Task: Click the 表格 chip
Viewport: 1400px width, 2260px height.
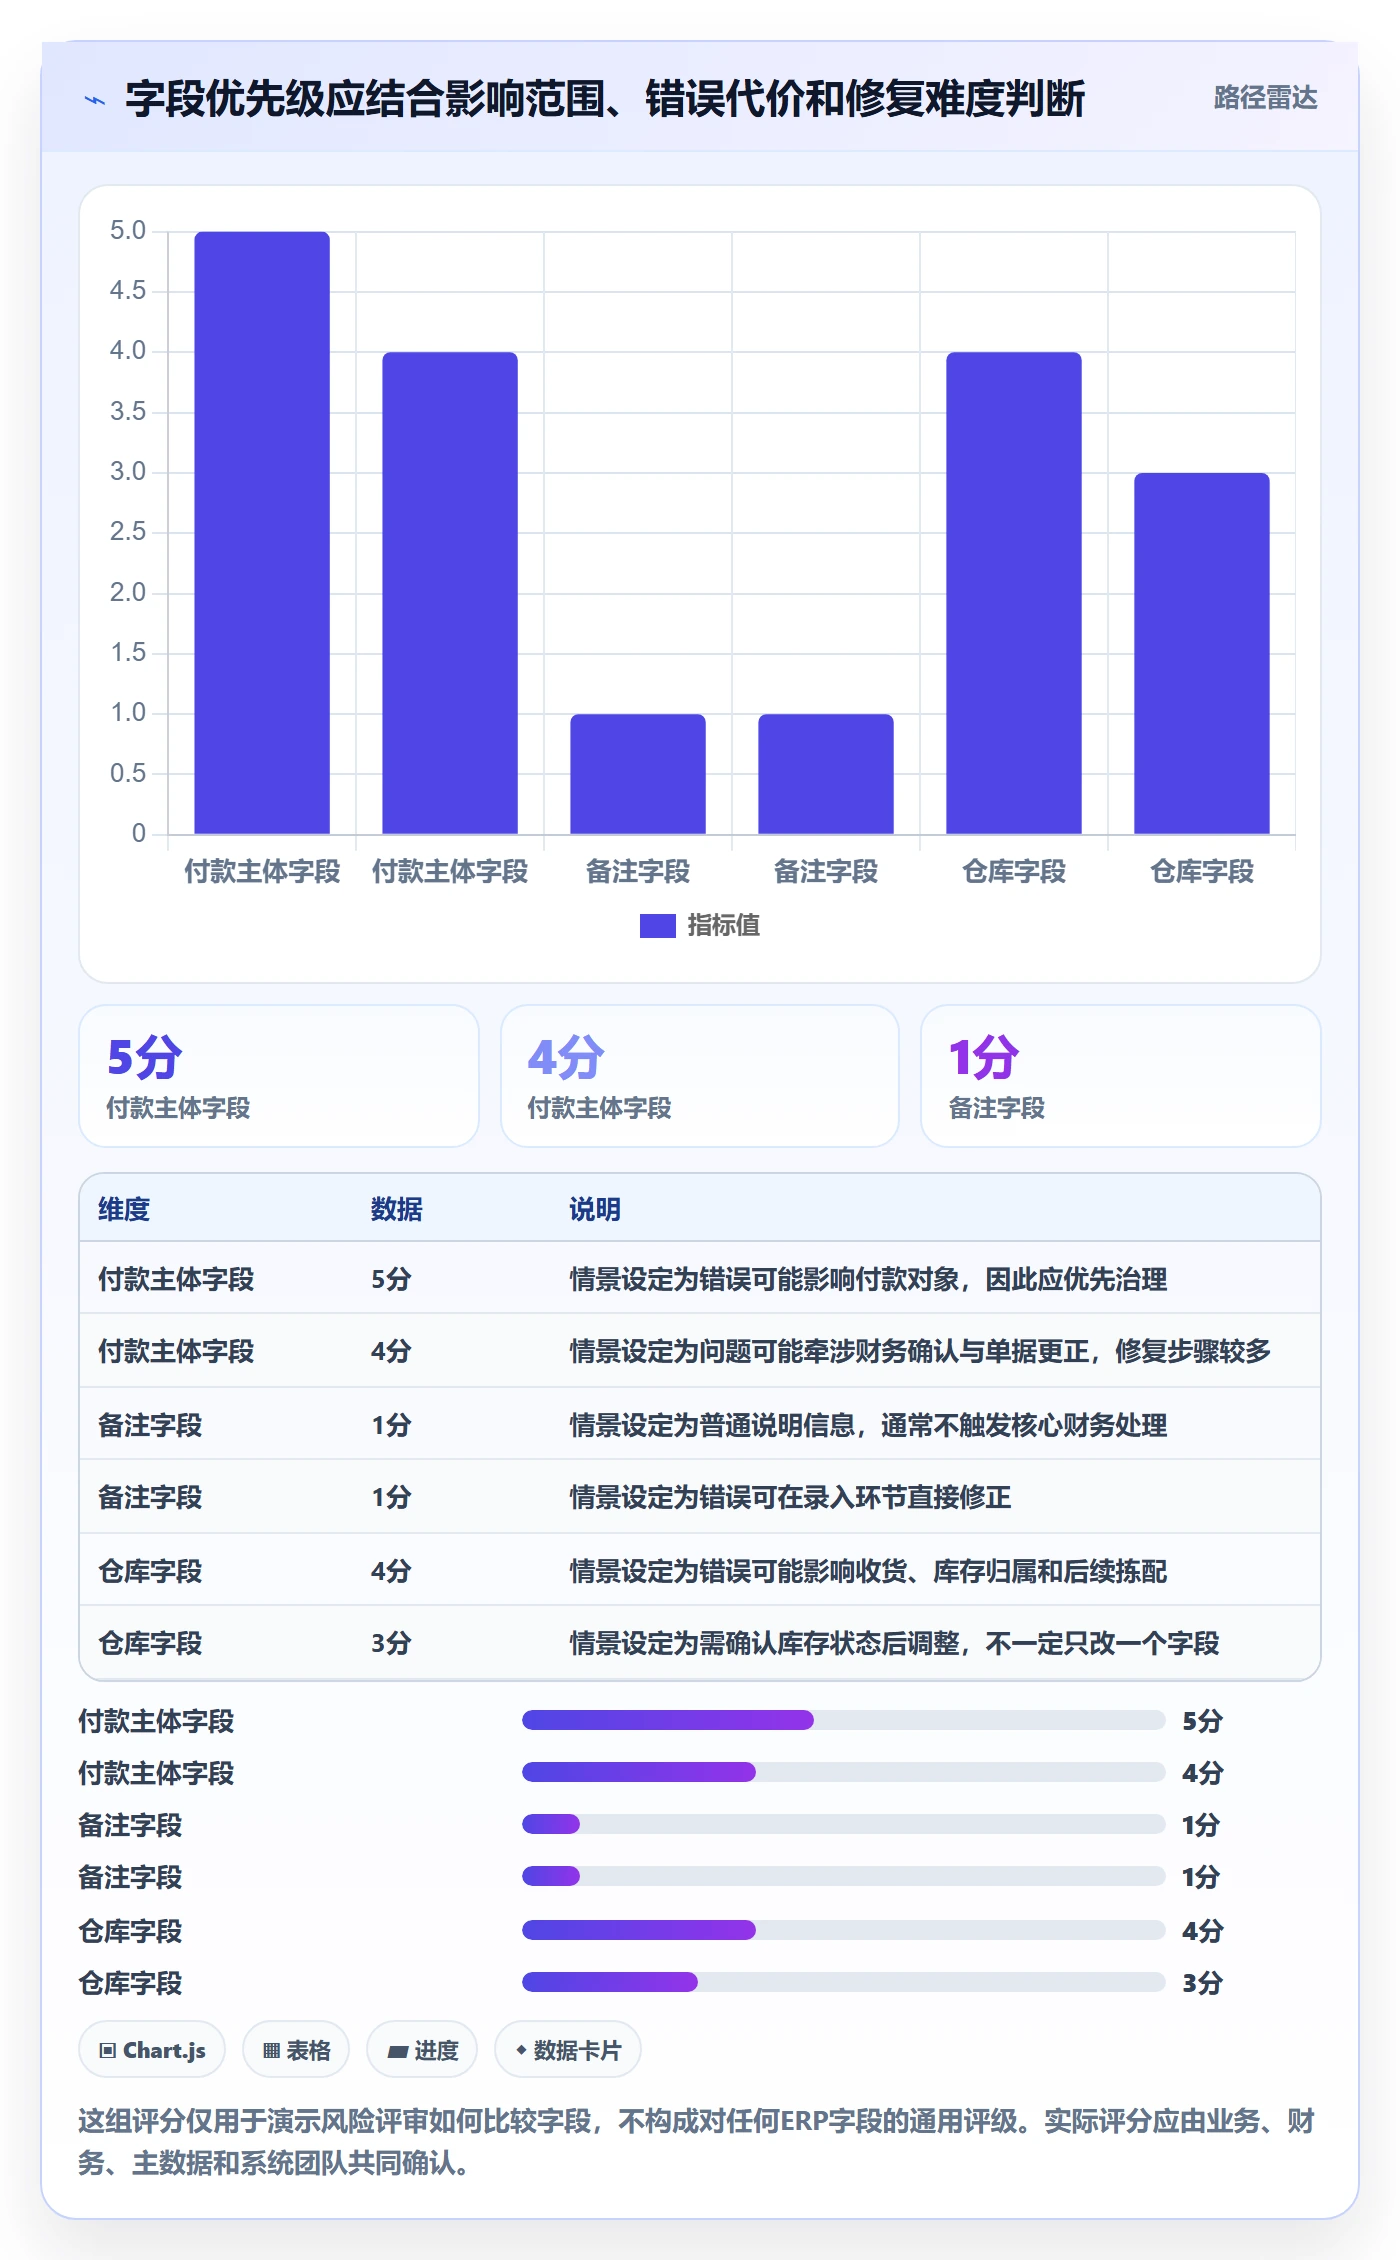Action: point(296,2050)
